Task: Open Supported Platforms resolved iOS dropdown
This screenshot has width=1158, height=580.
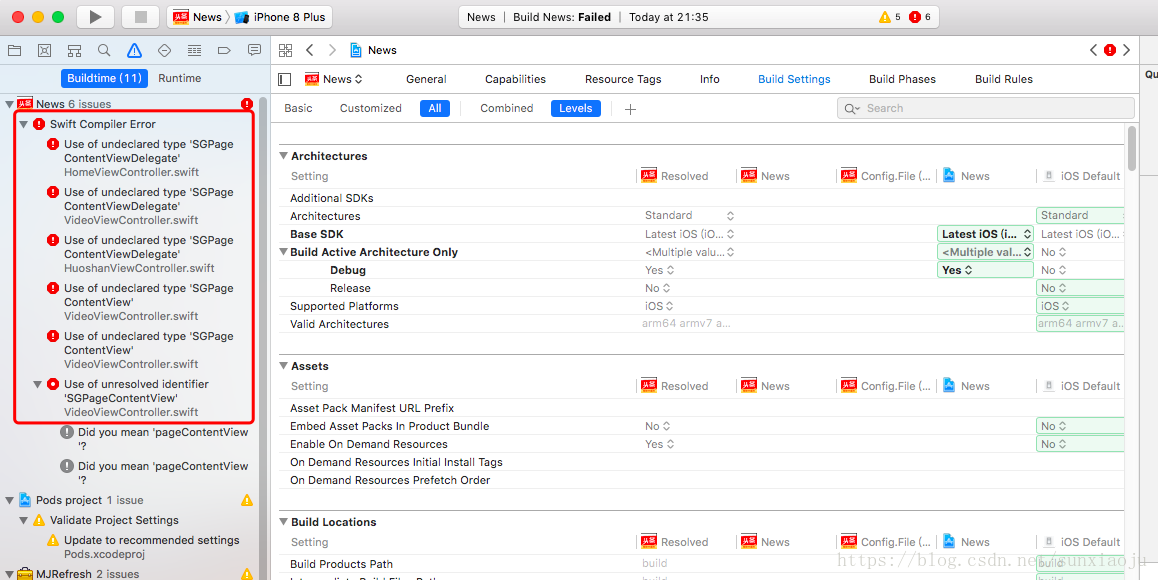Action: pos(658,306)
